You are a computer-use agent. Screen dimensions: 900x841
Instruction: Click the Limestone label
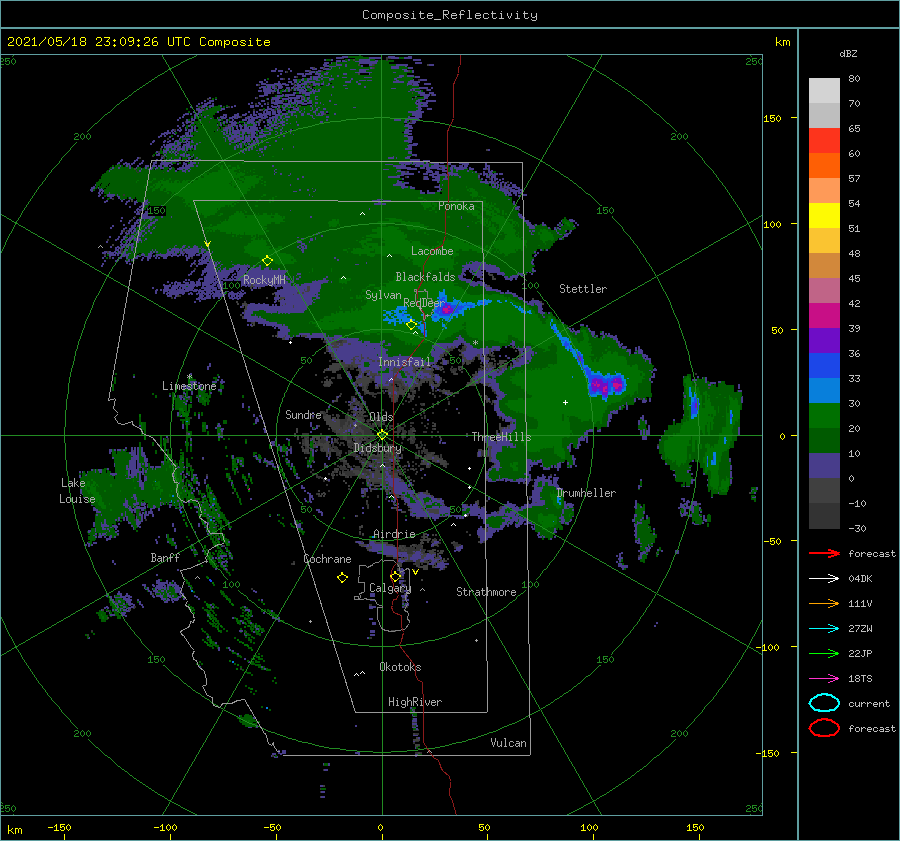click(189, 386)
